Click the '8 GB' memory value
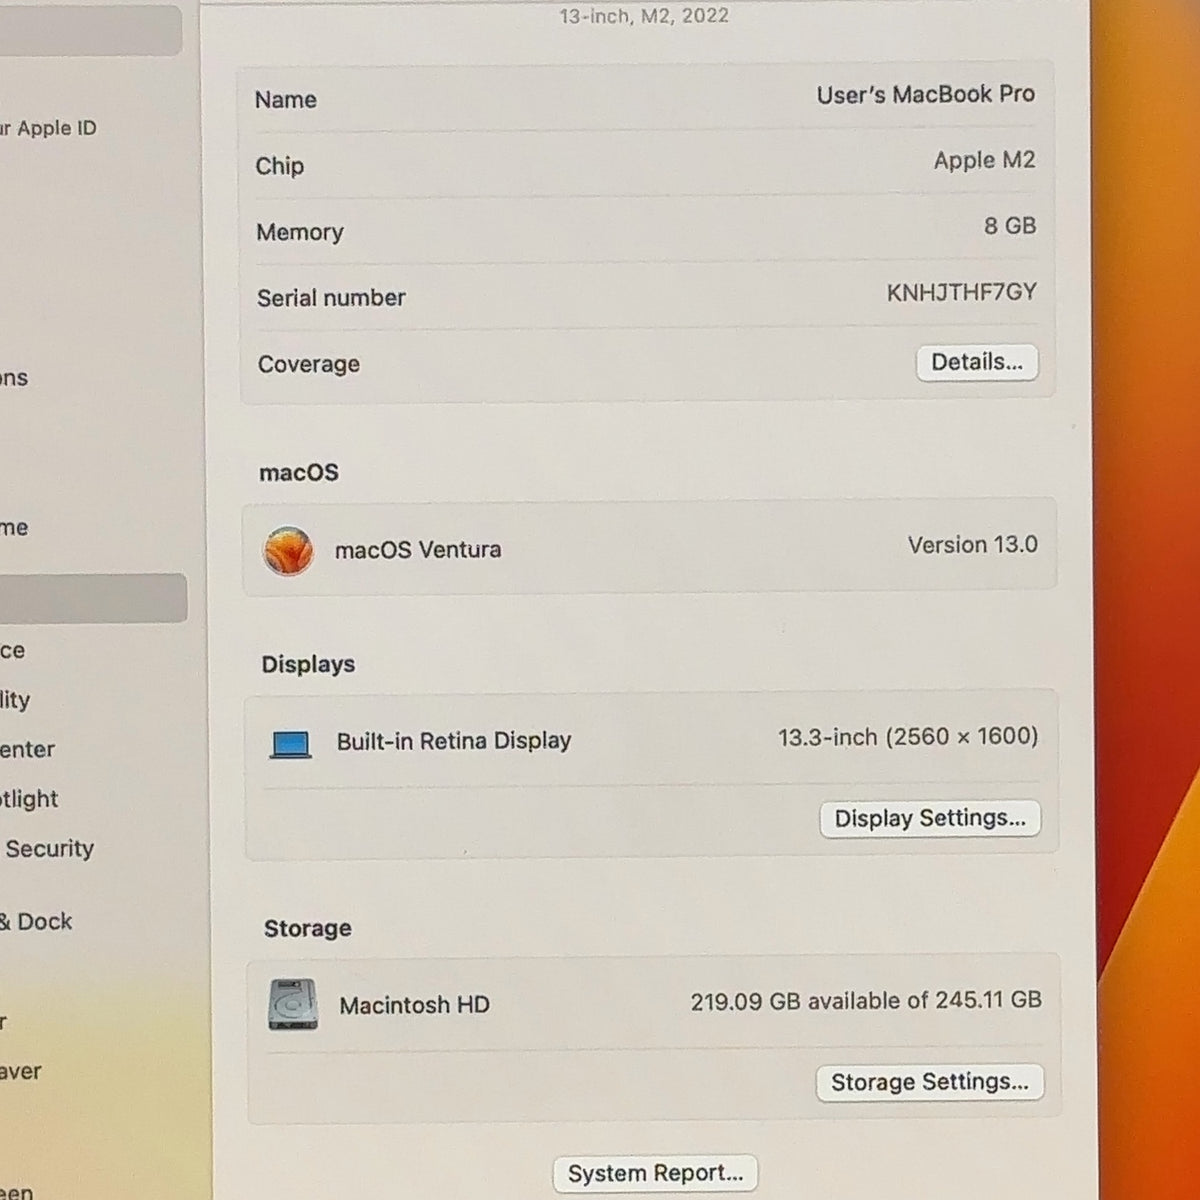 1010,226
